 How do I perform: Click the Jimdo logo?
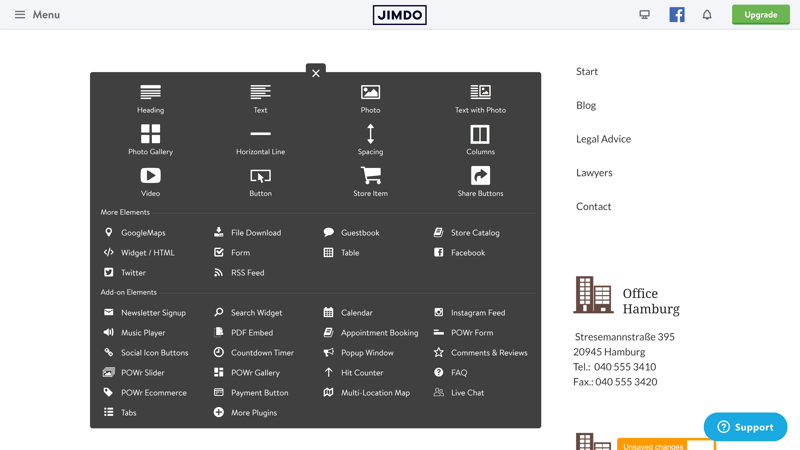[x=399, y=15]
